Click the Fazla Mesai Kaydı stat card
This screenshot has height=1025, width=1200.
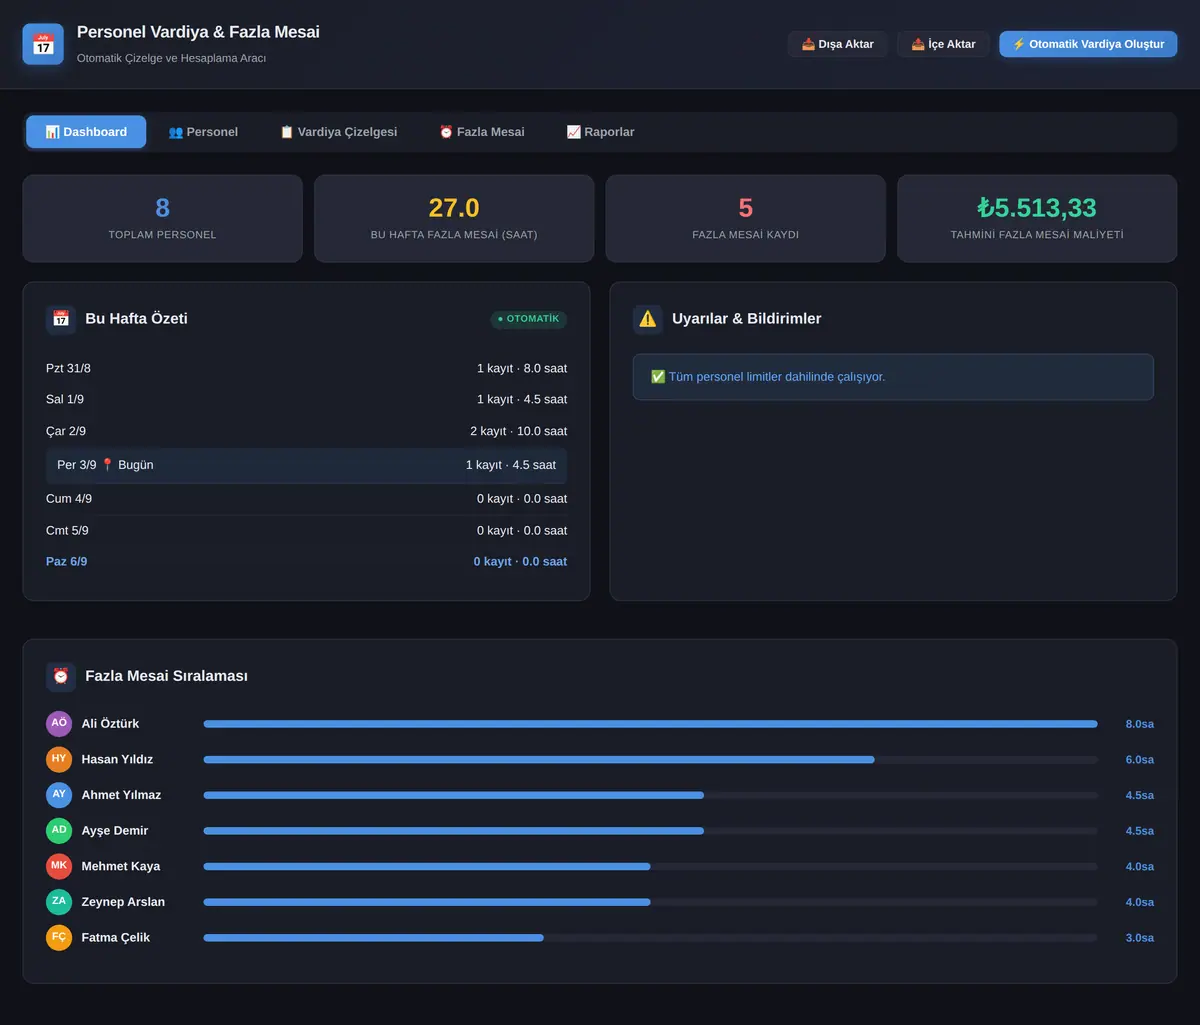tap(746, 219)
